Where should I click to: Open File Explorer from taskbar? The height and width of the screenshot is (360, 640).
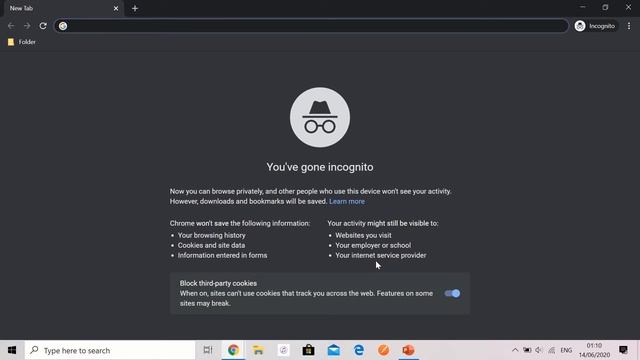click(258, 350)
